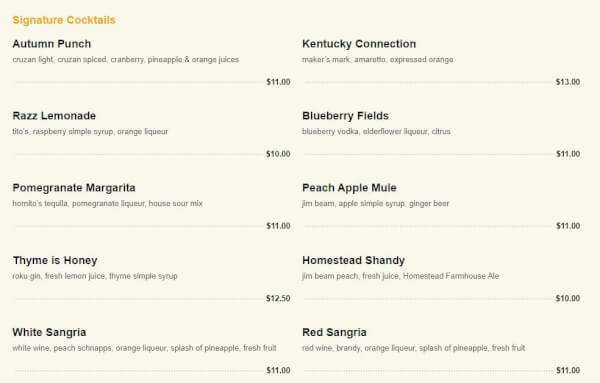Viewport: 600px width, 383px height.
Task: Click the hornito's tequila description text
Action: pyautogui.click(x=108, y=204)
